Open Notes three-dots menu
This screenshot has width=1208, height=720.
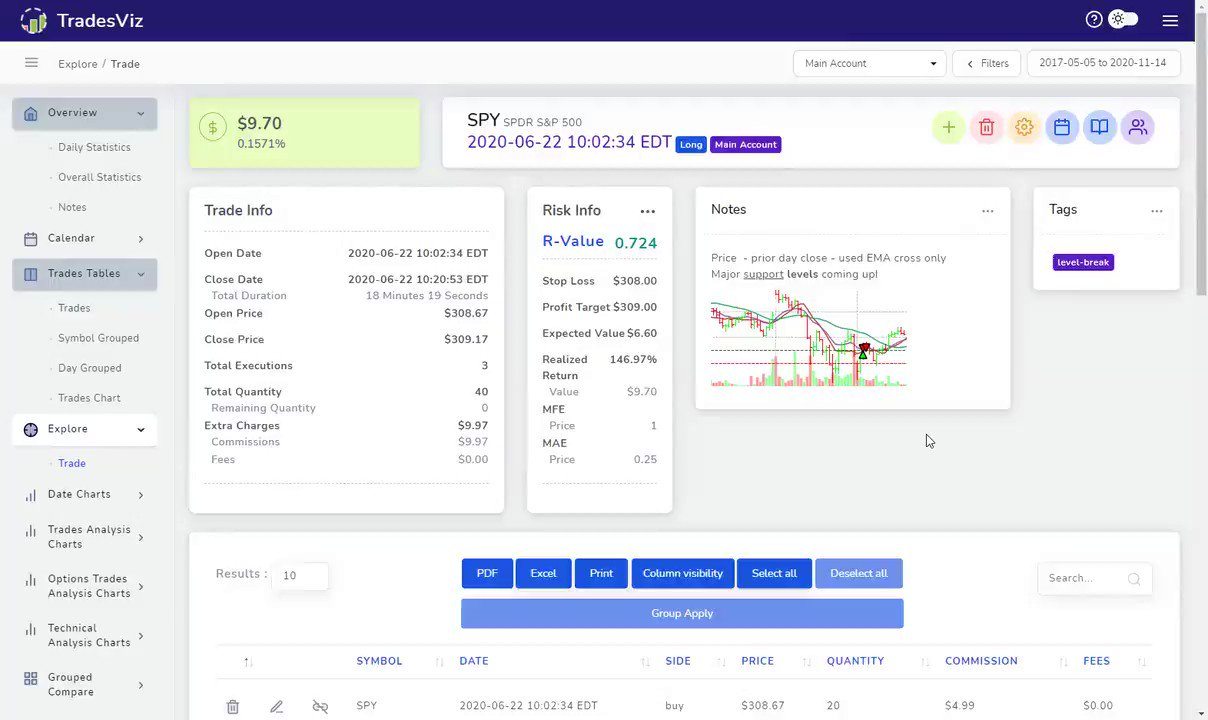[x=988, y=211]
